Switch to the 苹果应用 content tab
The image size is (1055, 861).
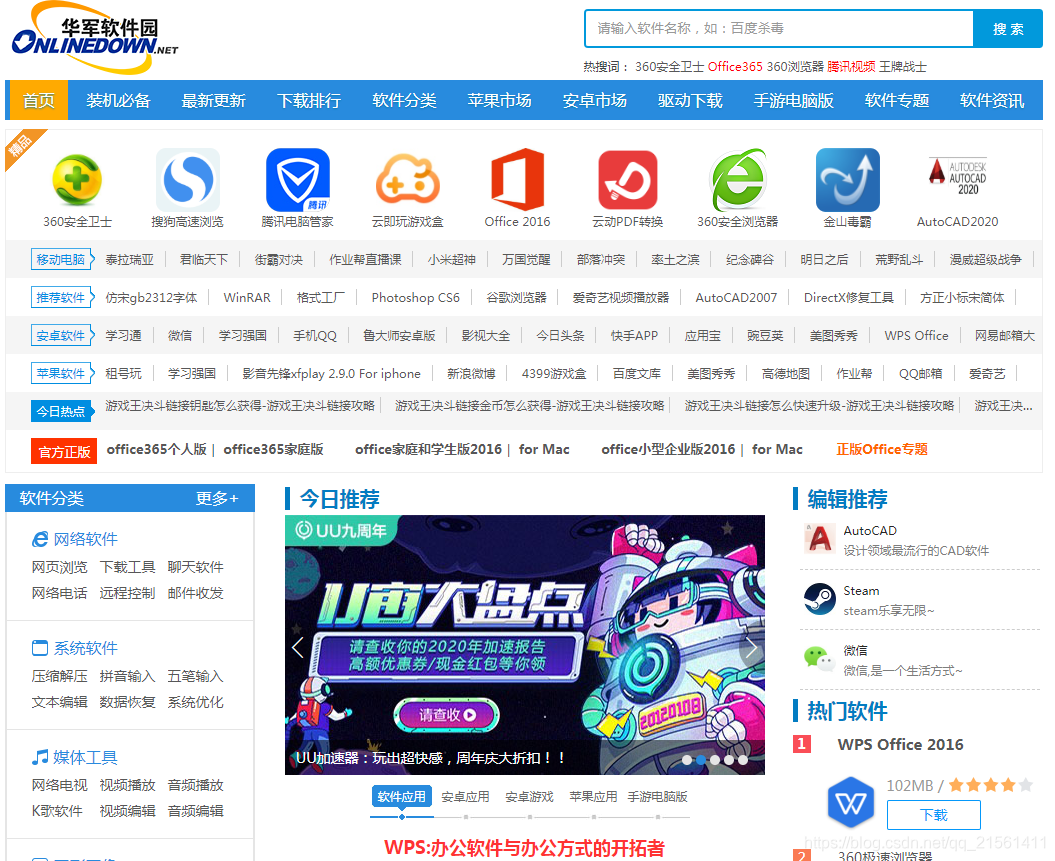tap(593, 796)
